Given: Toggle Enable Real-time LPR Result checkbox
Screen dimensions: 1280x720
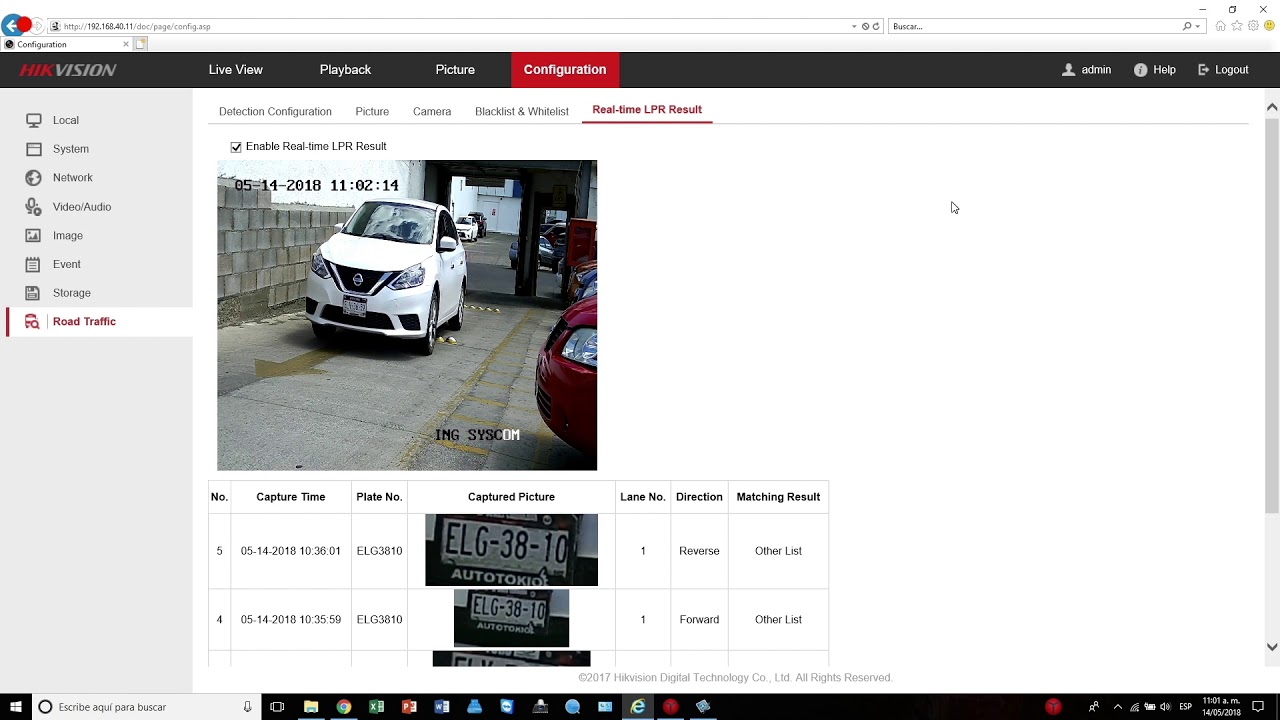Looking at the screenshot, I should coord(236,147).
